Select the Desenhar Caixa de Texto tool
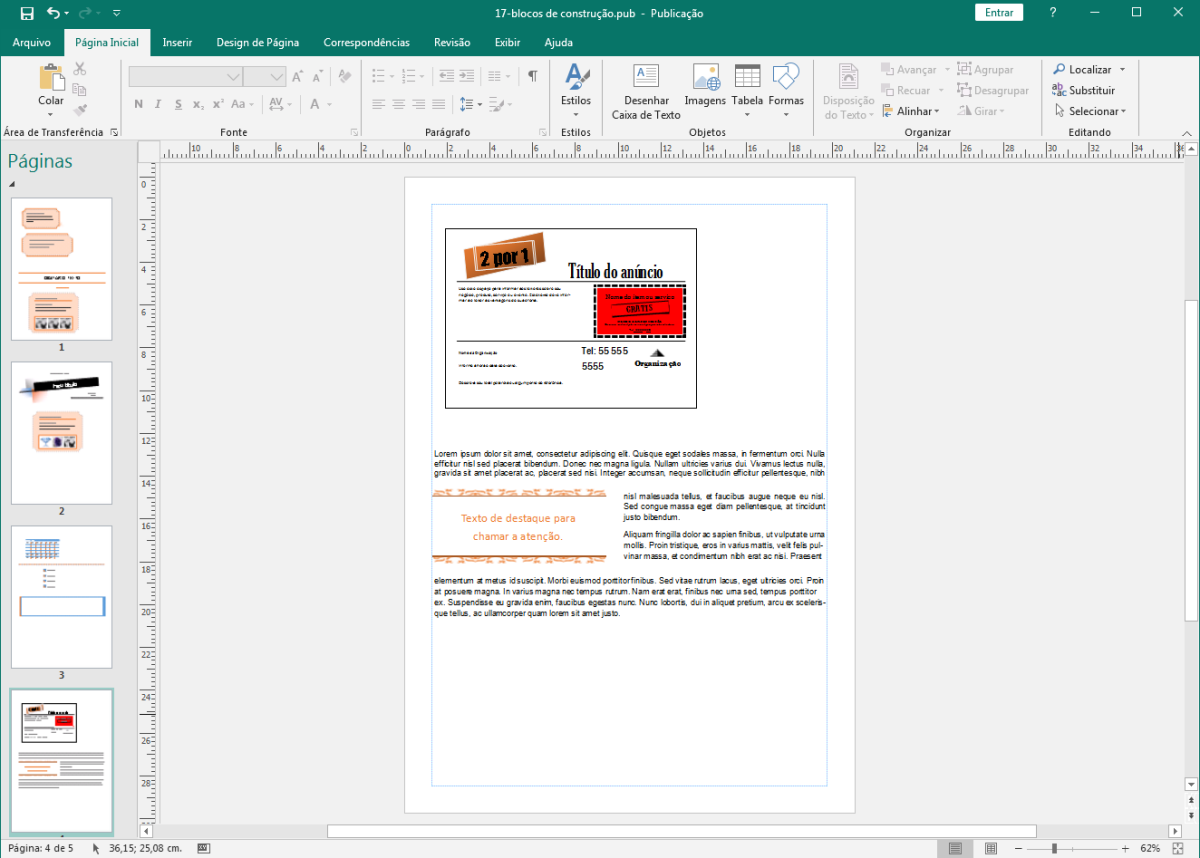This screenshot has height=858, width=1200. [645, 89]
